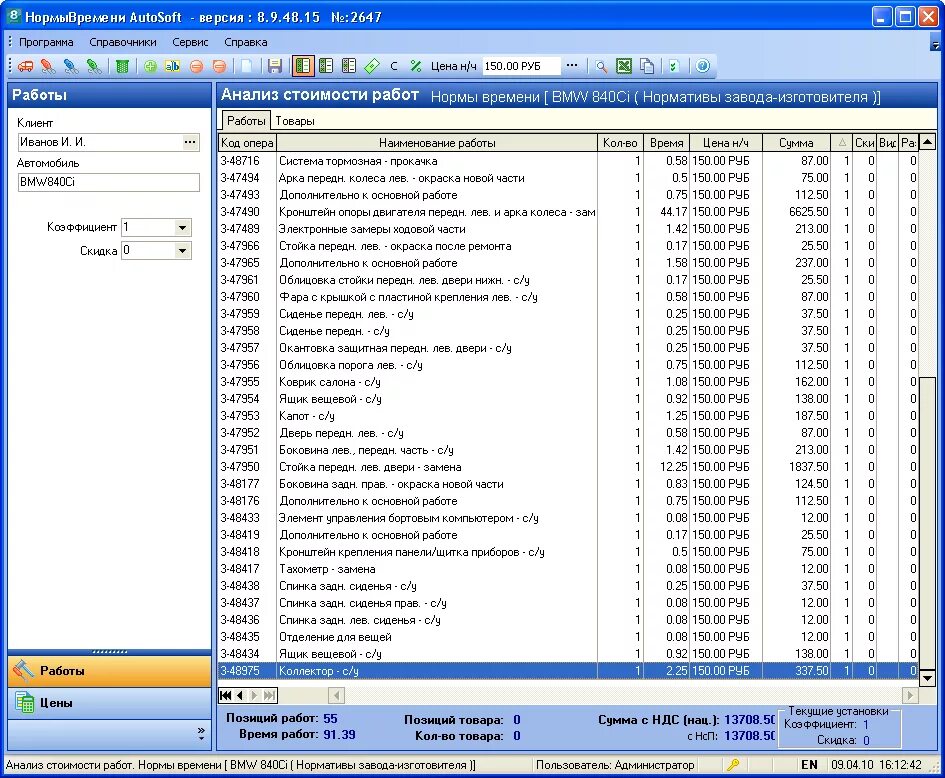Go to previous record navigator button
Screen dimensions: 945x778
(x=240, y=695)
